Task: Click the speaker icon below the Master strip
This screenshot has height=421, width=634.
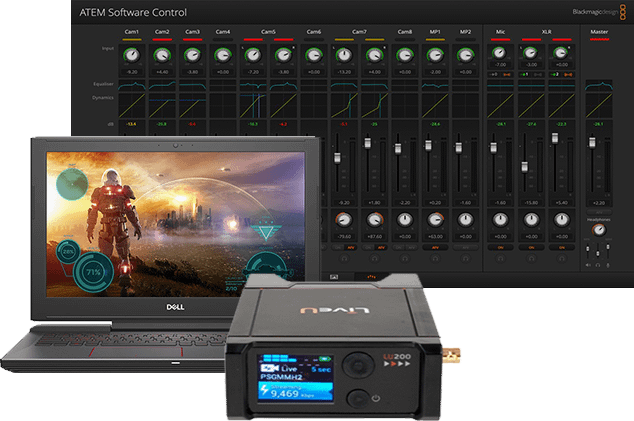Action: point(588,265)
